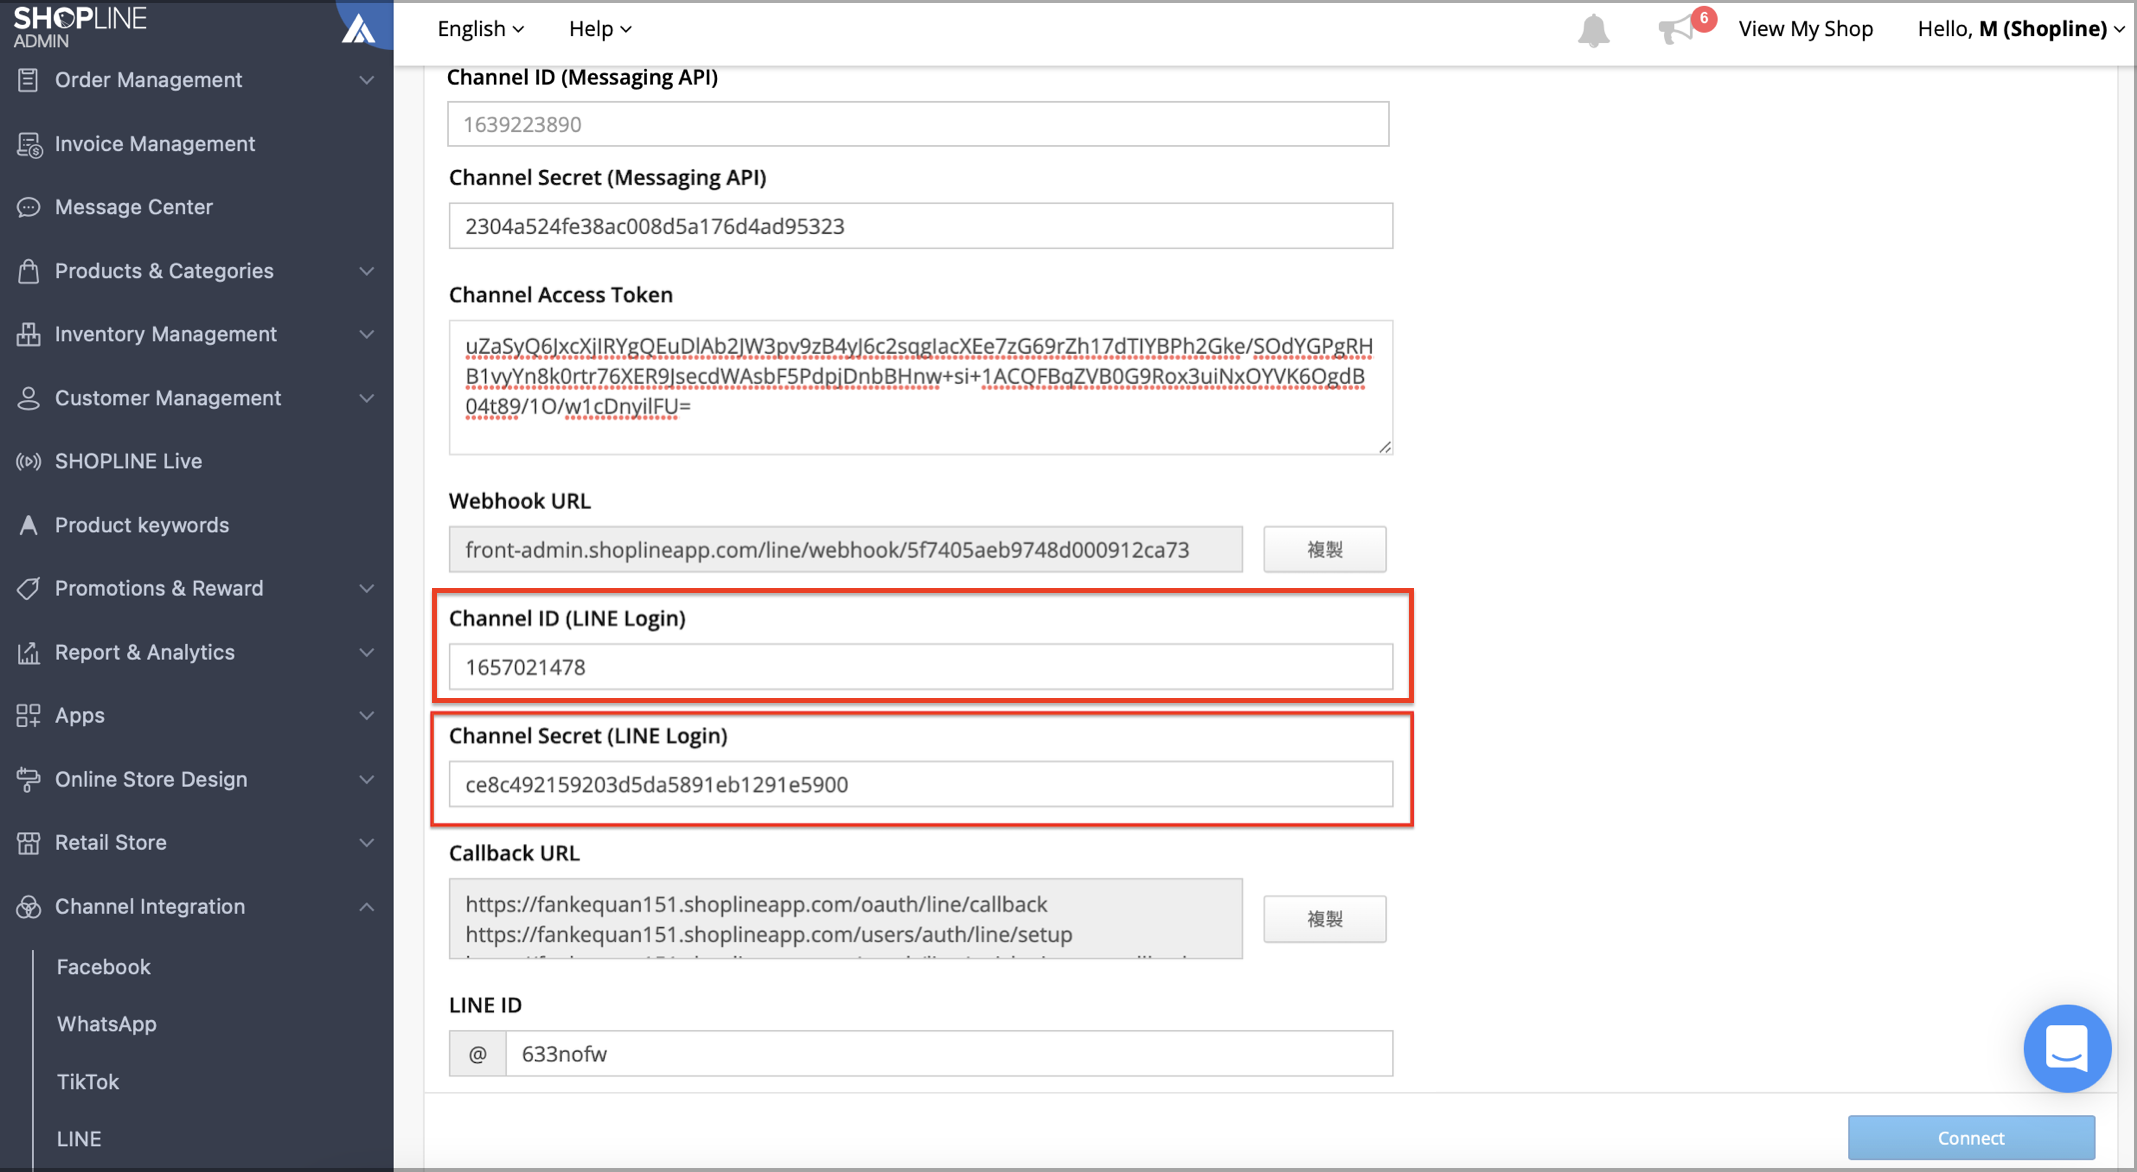Click the Apps grid icon
The image size is (2137, 1172).
pyautogui.click(x=28, y=715)
